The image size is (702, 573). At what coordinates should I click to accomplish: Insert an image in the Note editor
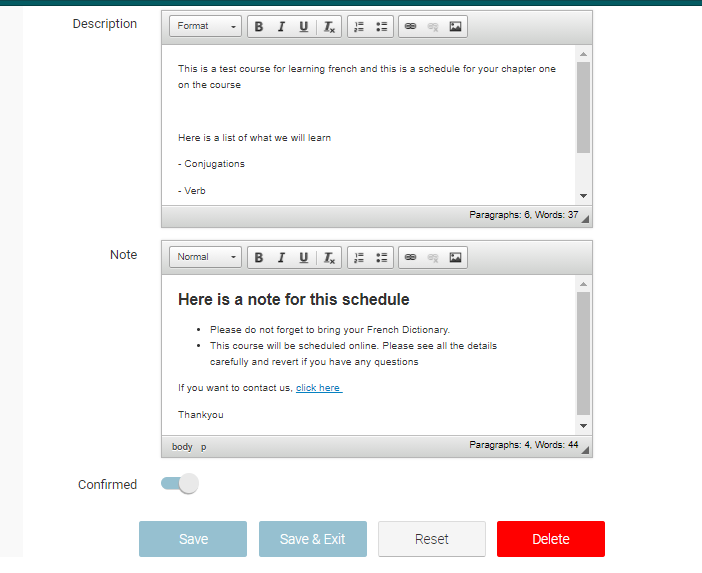455,257
